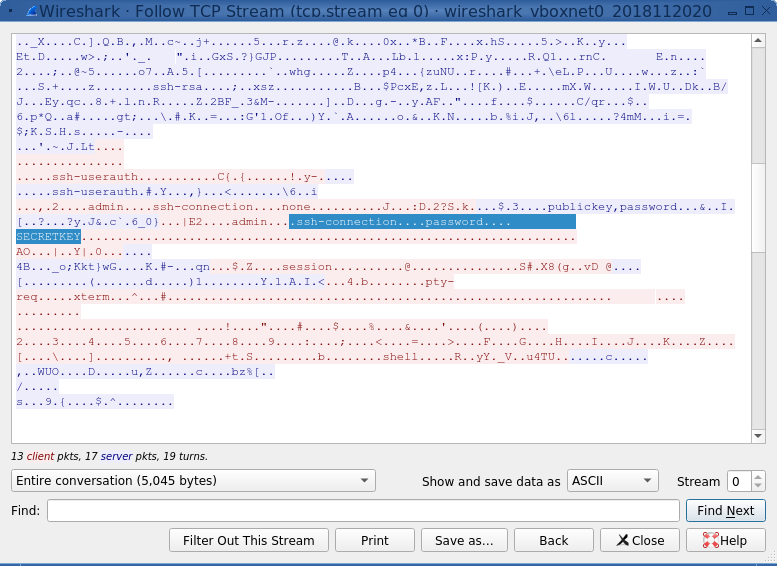This screenshot has width=777, height=566.
Task: Click the highlighted SECRETKEY text
Action: (49, 237)
